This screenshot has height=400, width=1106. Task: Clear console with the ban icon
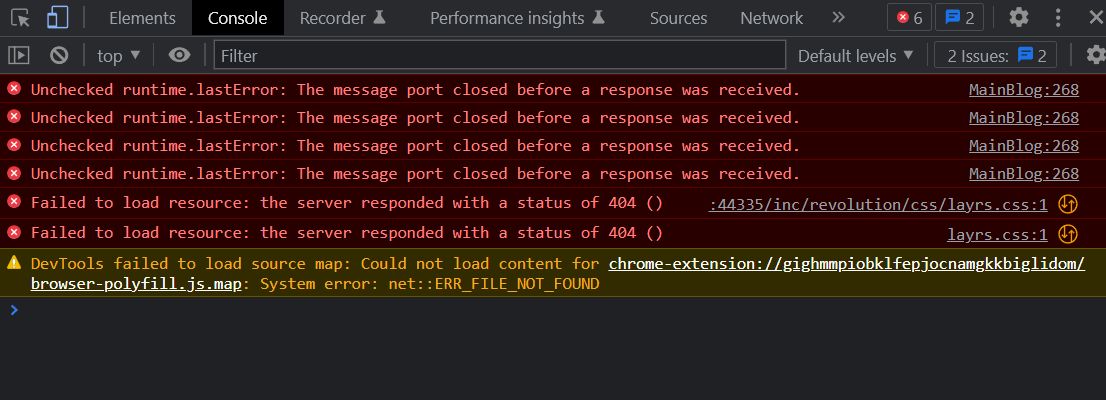59,55
